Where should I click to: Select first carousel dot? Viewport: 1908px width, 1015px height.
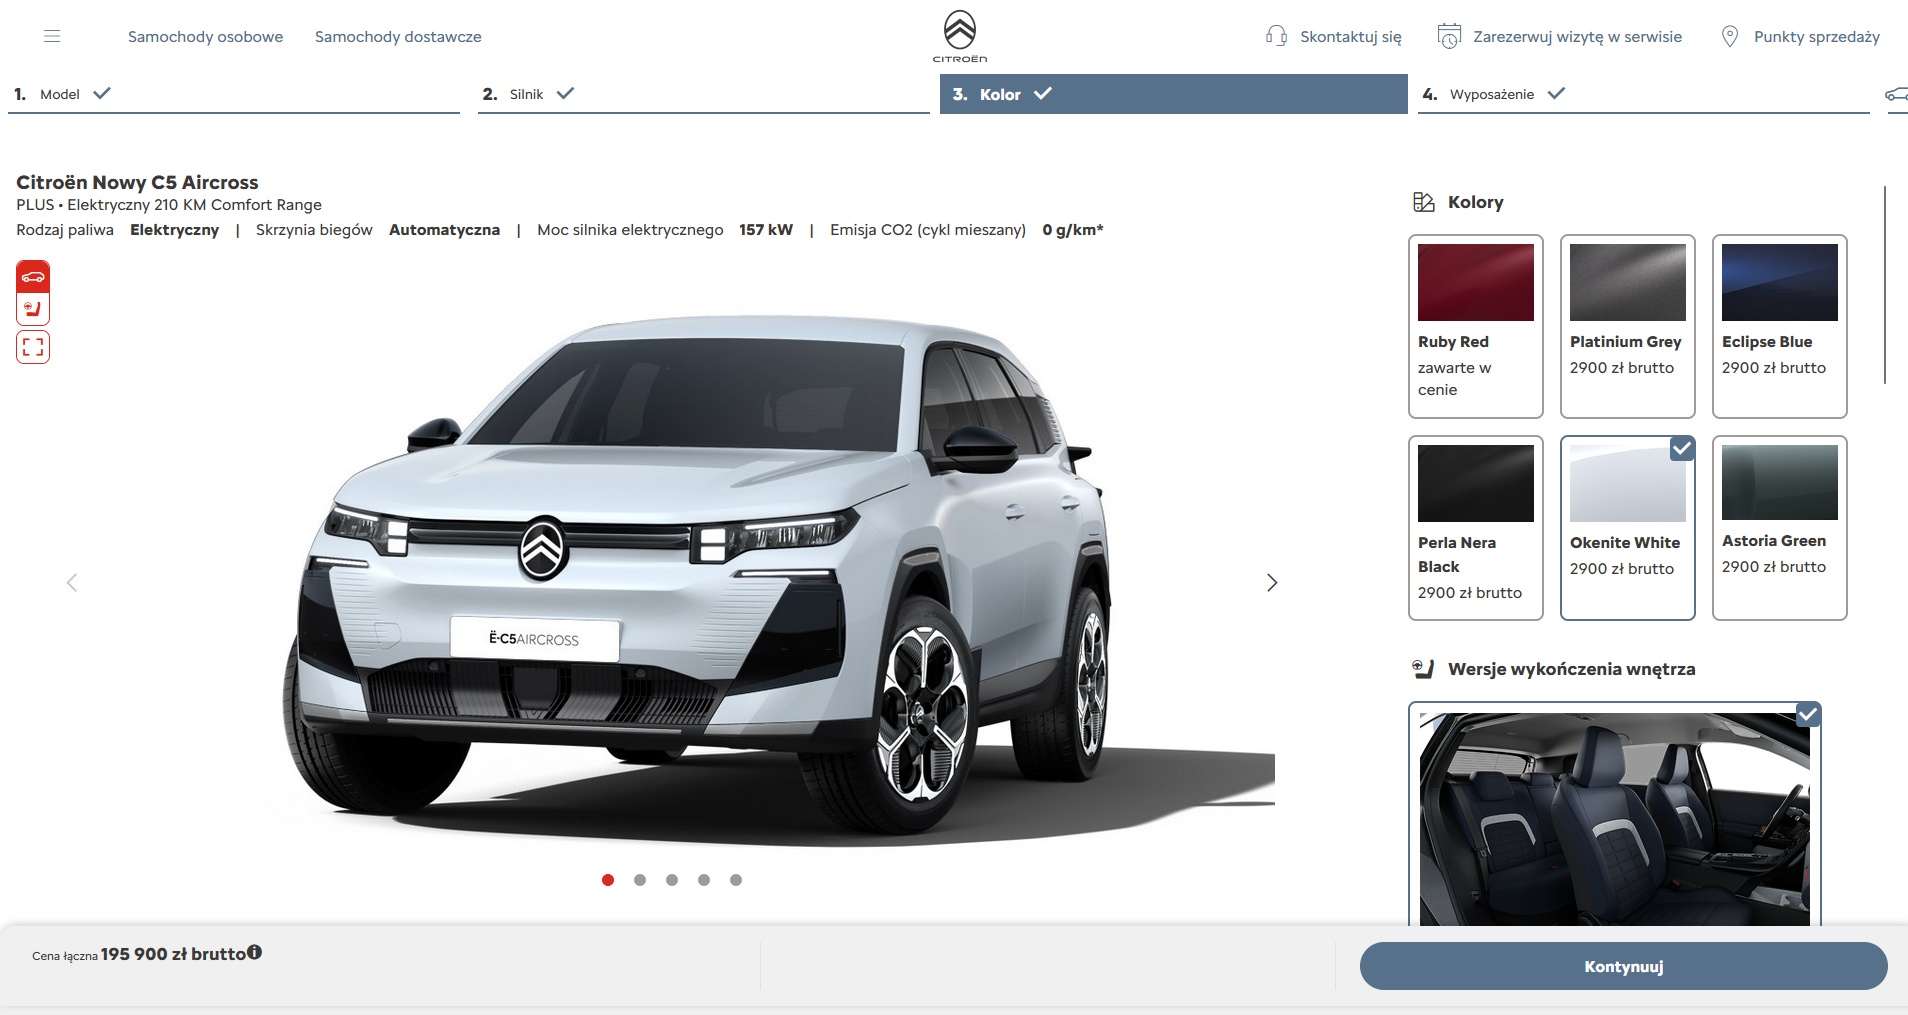click(x=608, y=880)
